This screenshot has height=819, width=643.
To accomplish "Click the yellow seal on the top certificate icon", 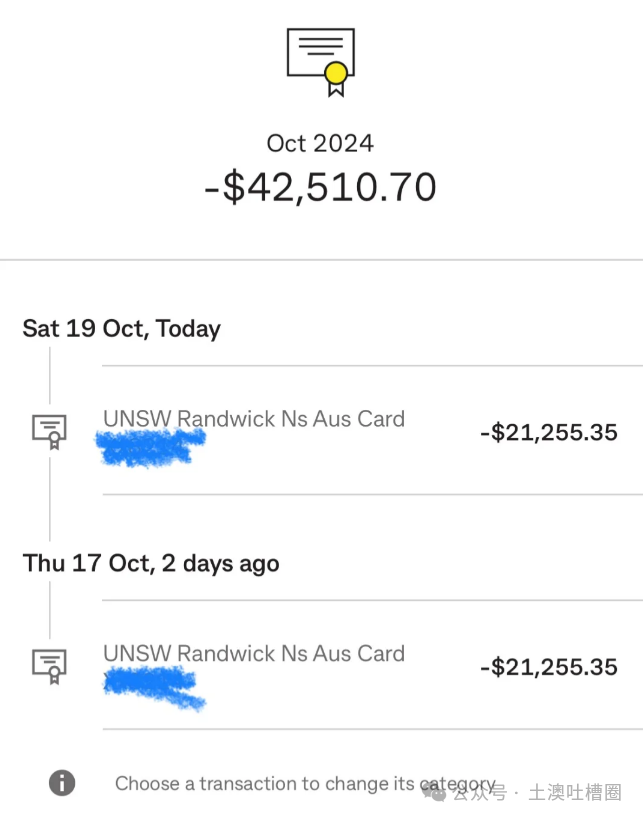I will [336, 72].
